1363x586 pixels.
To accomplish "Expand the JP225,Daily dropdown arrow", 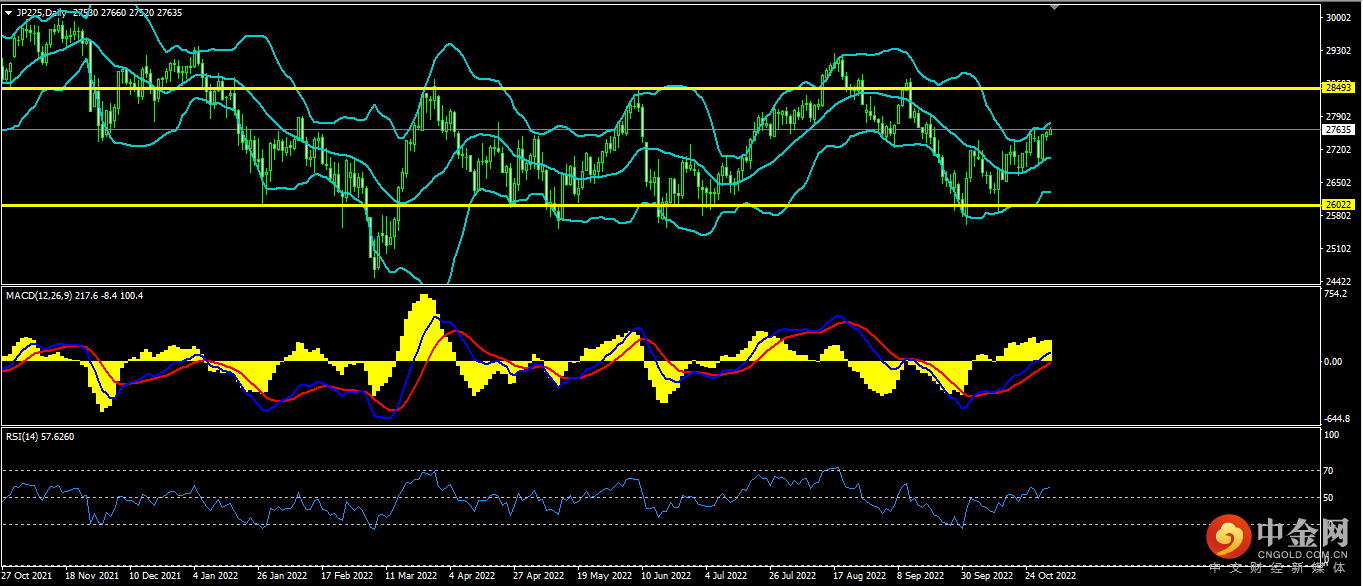I will (8, 13).
